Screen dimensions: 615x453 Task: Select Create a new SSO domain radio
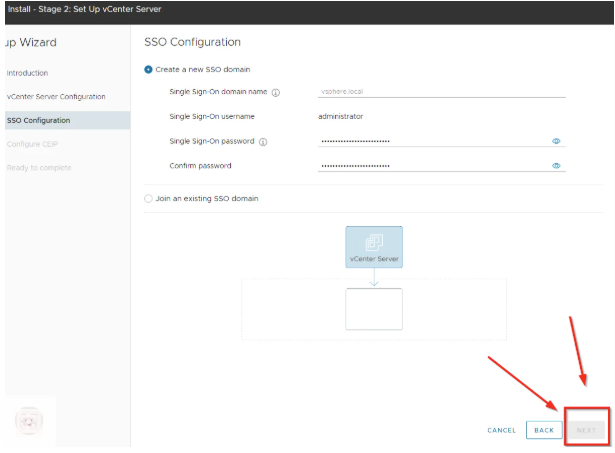[x=148, y=69]
